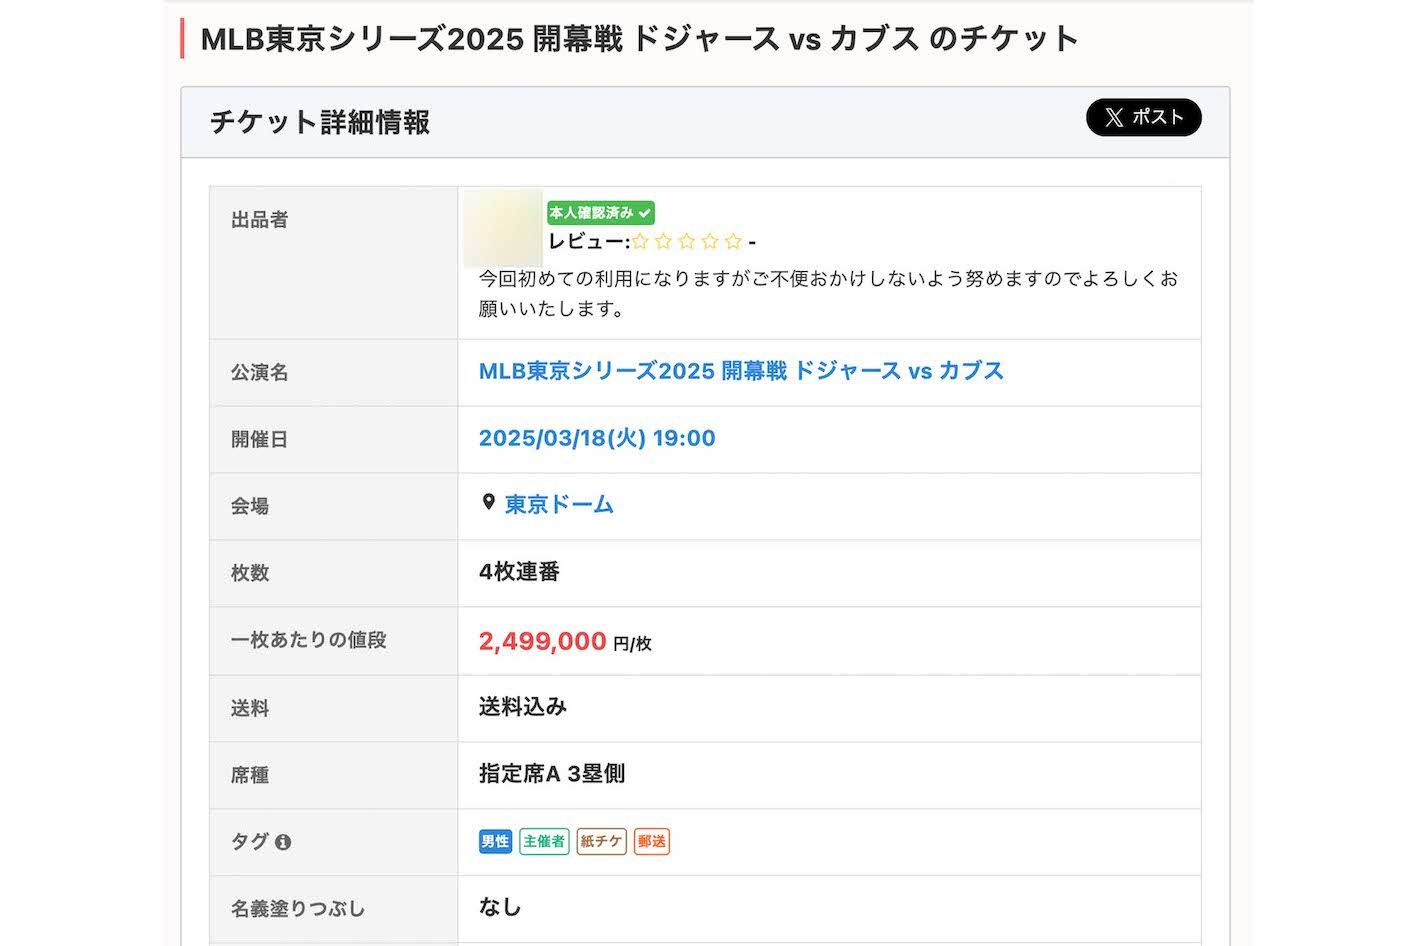The height and width of the screenshot is (946, 1417).
Task: Click the red 2,499,000 price text
Action: 541,641
